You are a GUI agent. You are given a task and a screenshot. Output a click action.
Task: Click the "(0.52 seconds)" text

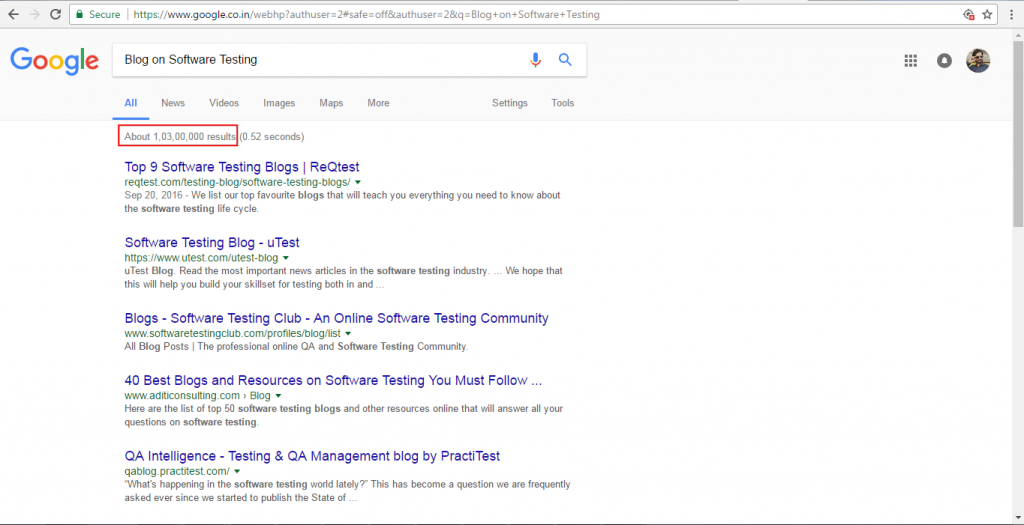tap(272, 136)
